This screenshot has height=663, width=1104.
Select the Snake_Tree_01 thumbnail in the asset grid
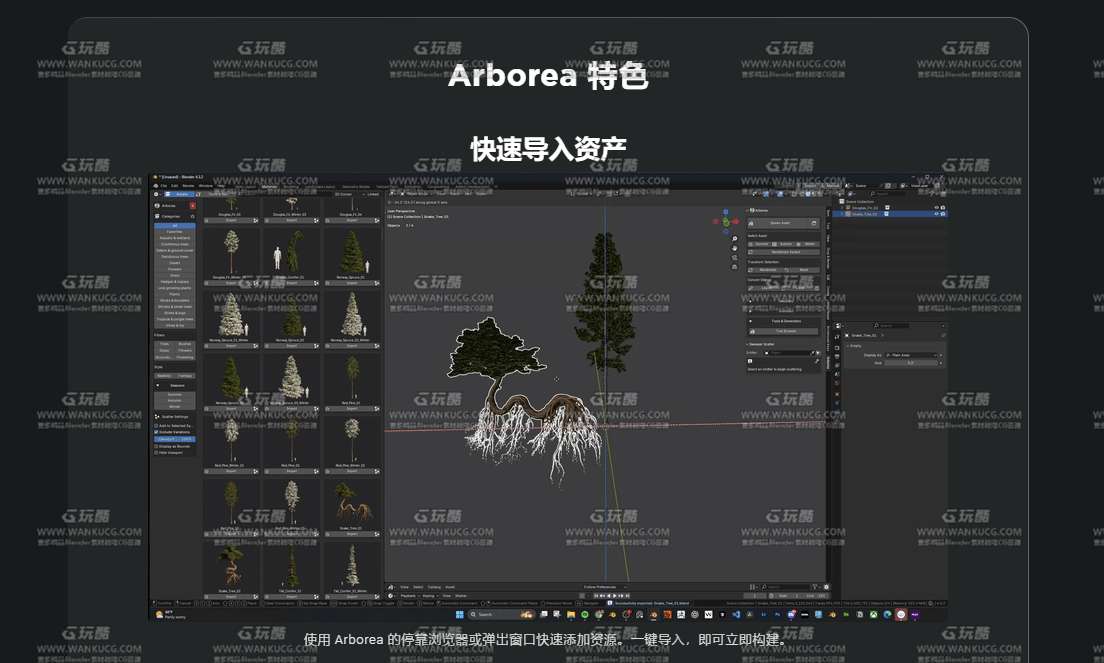click(x=351, y=503)
